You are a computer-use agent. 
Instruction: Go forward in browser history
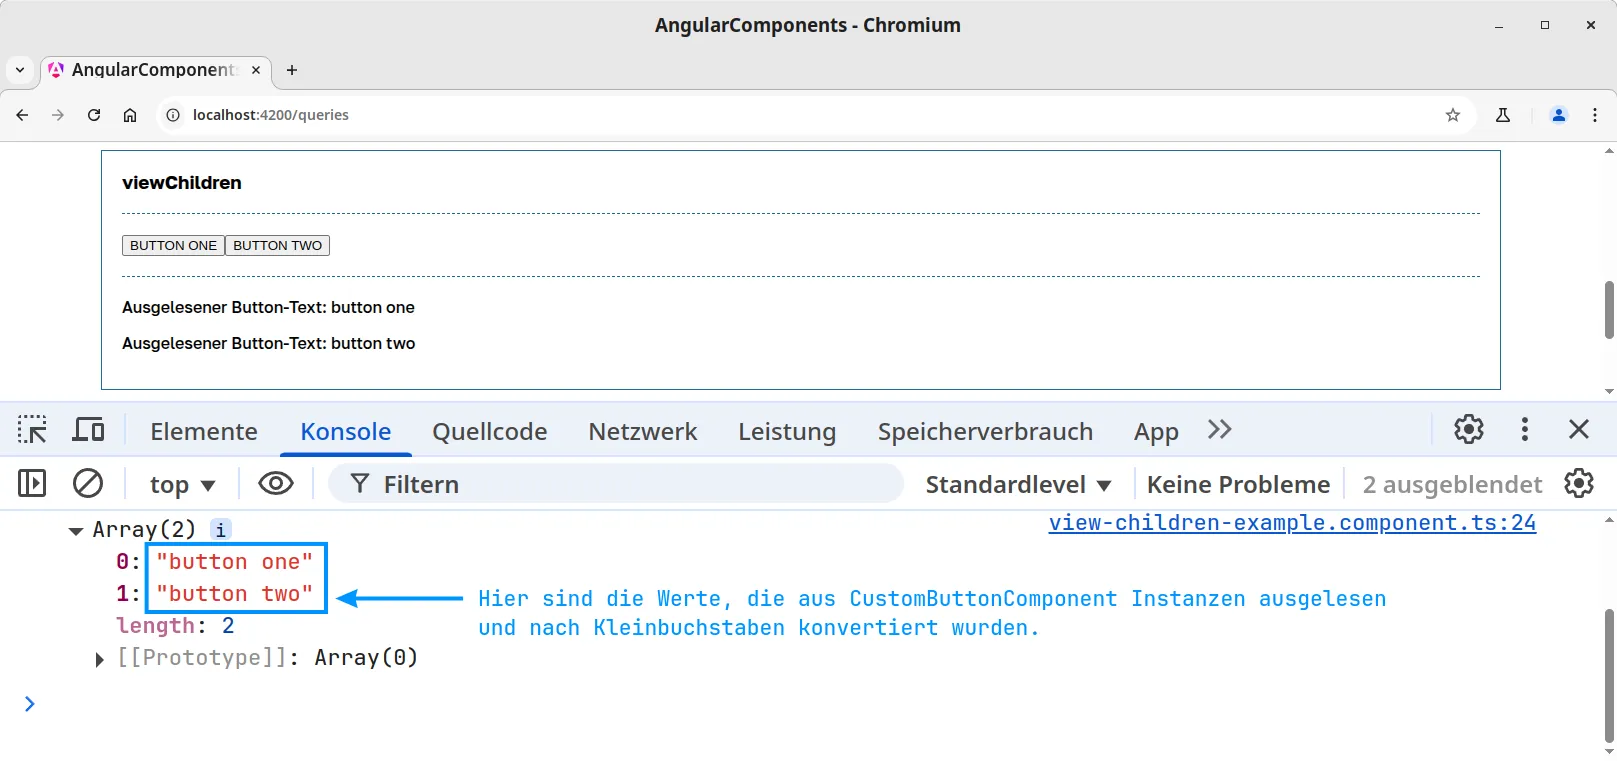58,115
